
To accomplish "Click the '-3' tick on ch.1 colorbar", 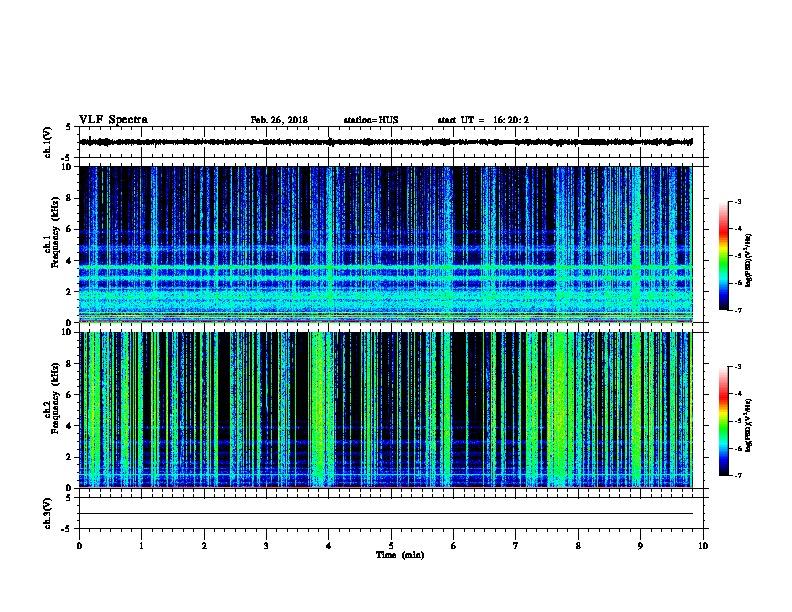I will pos(737,202).
